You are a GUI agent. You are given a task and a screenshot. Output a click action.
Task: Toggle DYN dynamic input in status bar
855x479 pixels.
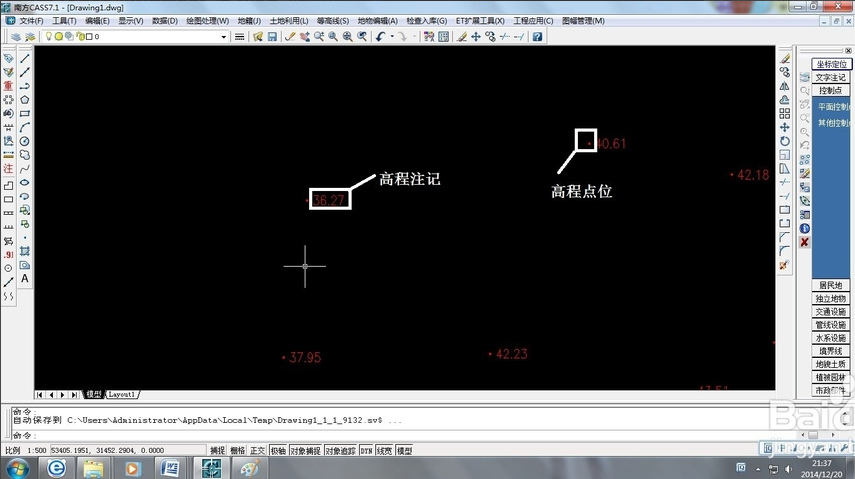coord(366,451)
